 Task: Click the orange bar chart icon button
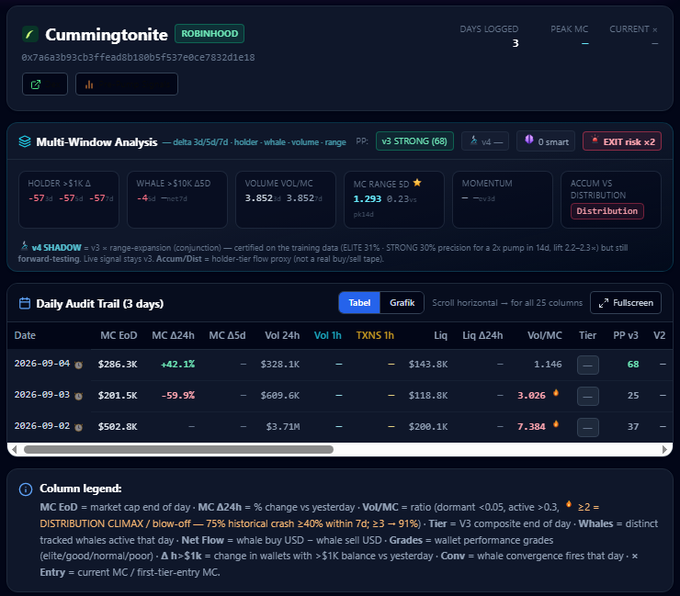(126, 84)
